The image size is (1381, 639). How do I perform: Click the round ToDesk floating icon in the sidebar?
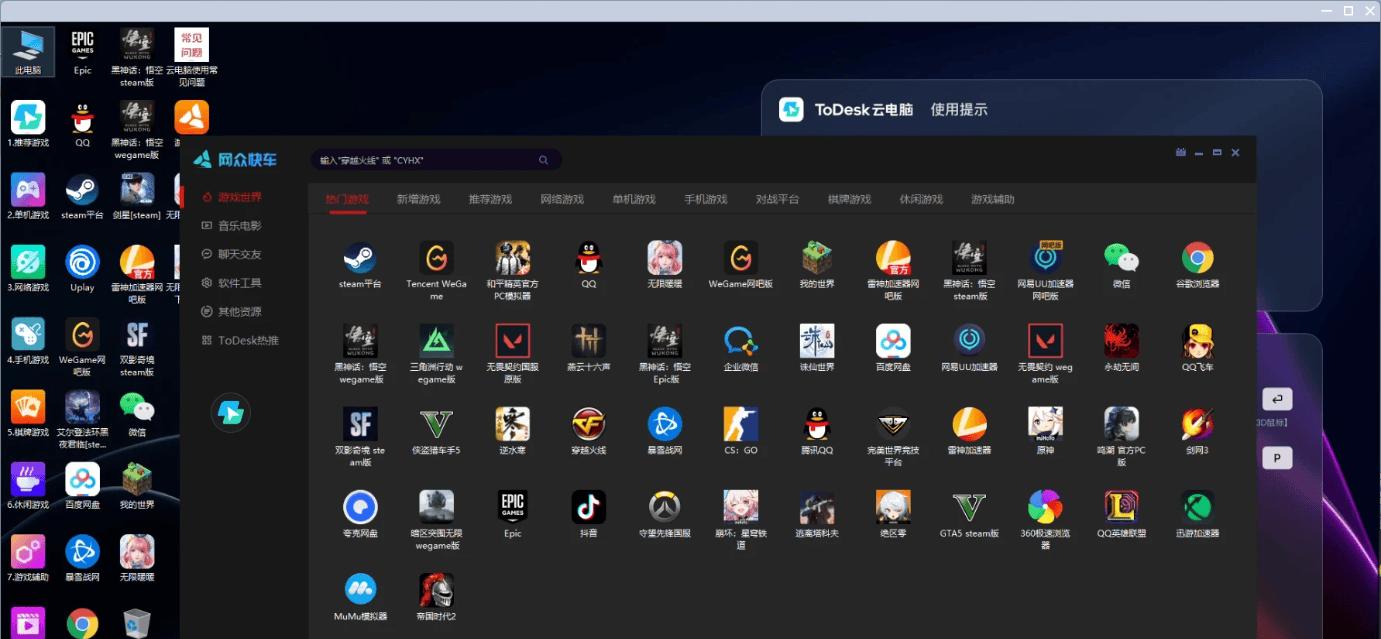231,413
